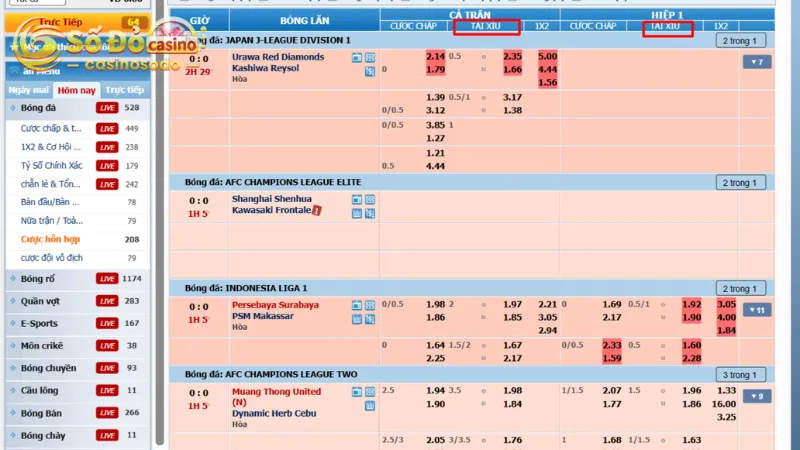Click team name Urawa Red Diamonds
Screen dimensions: 800x450
(x=278, y=57)
